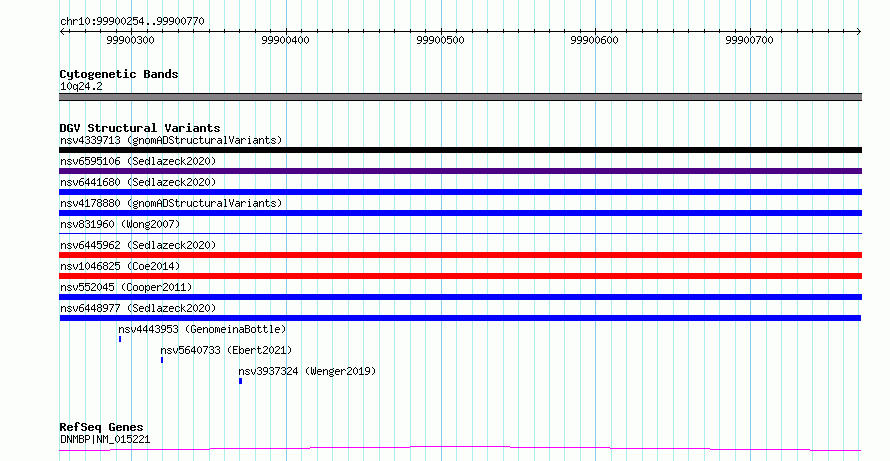Viewport: 890px width, 461px height.
Task: Click nsv5640733 Ebert2021 label
Action: click(226, 350)
